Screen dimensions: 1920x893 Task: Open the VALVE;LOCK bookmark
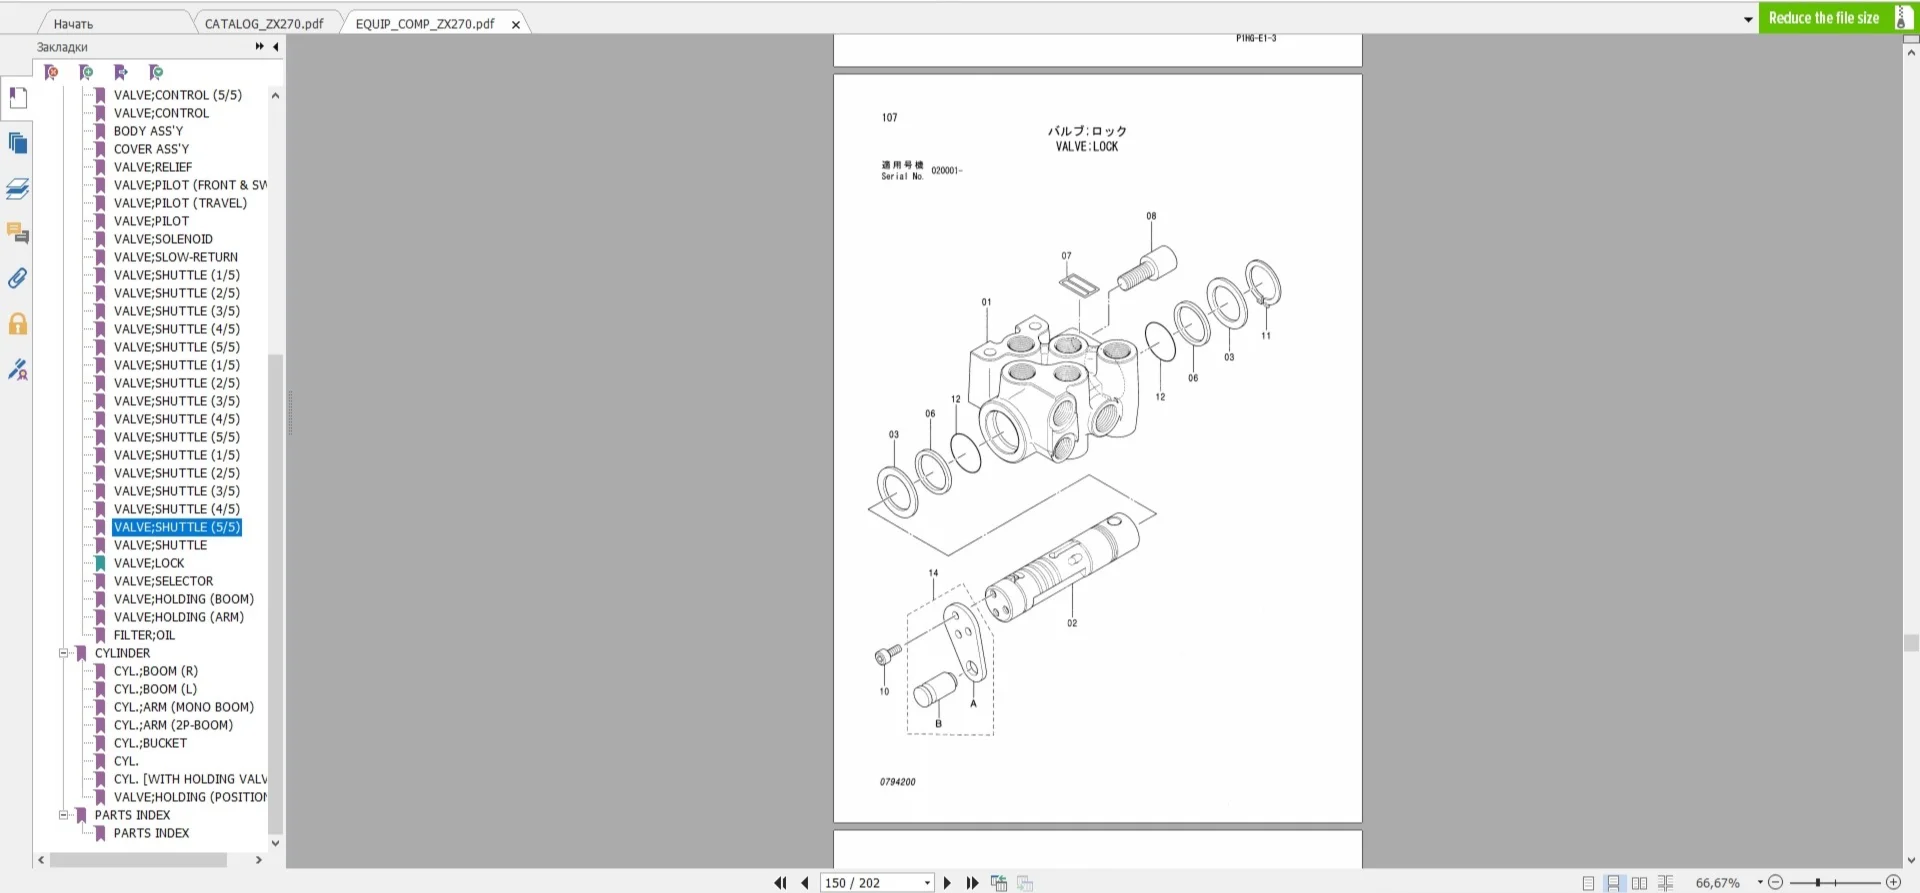(149, 563)
